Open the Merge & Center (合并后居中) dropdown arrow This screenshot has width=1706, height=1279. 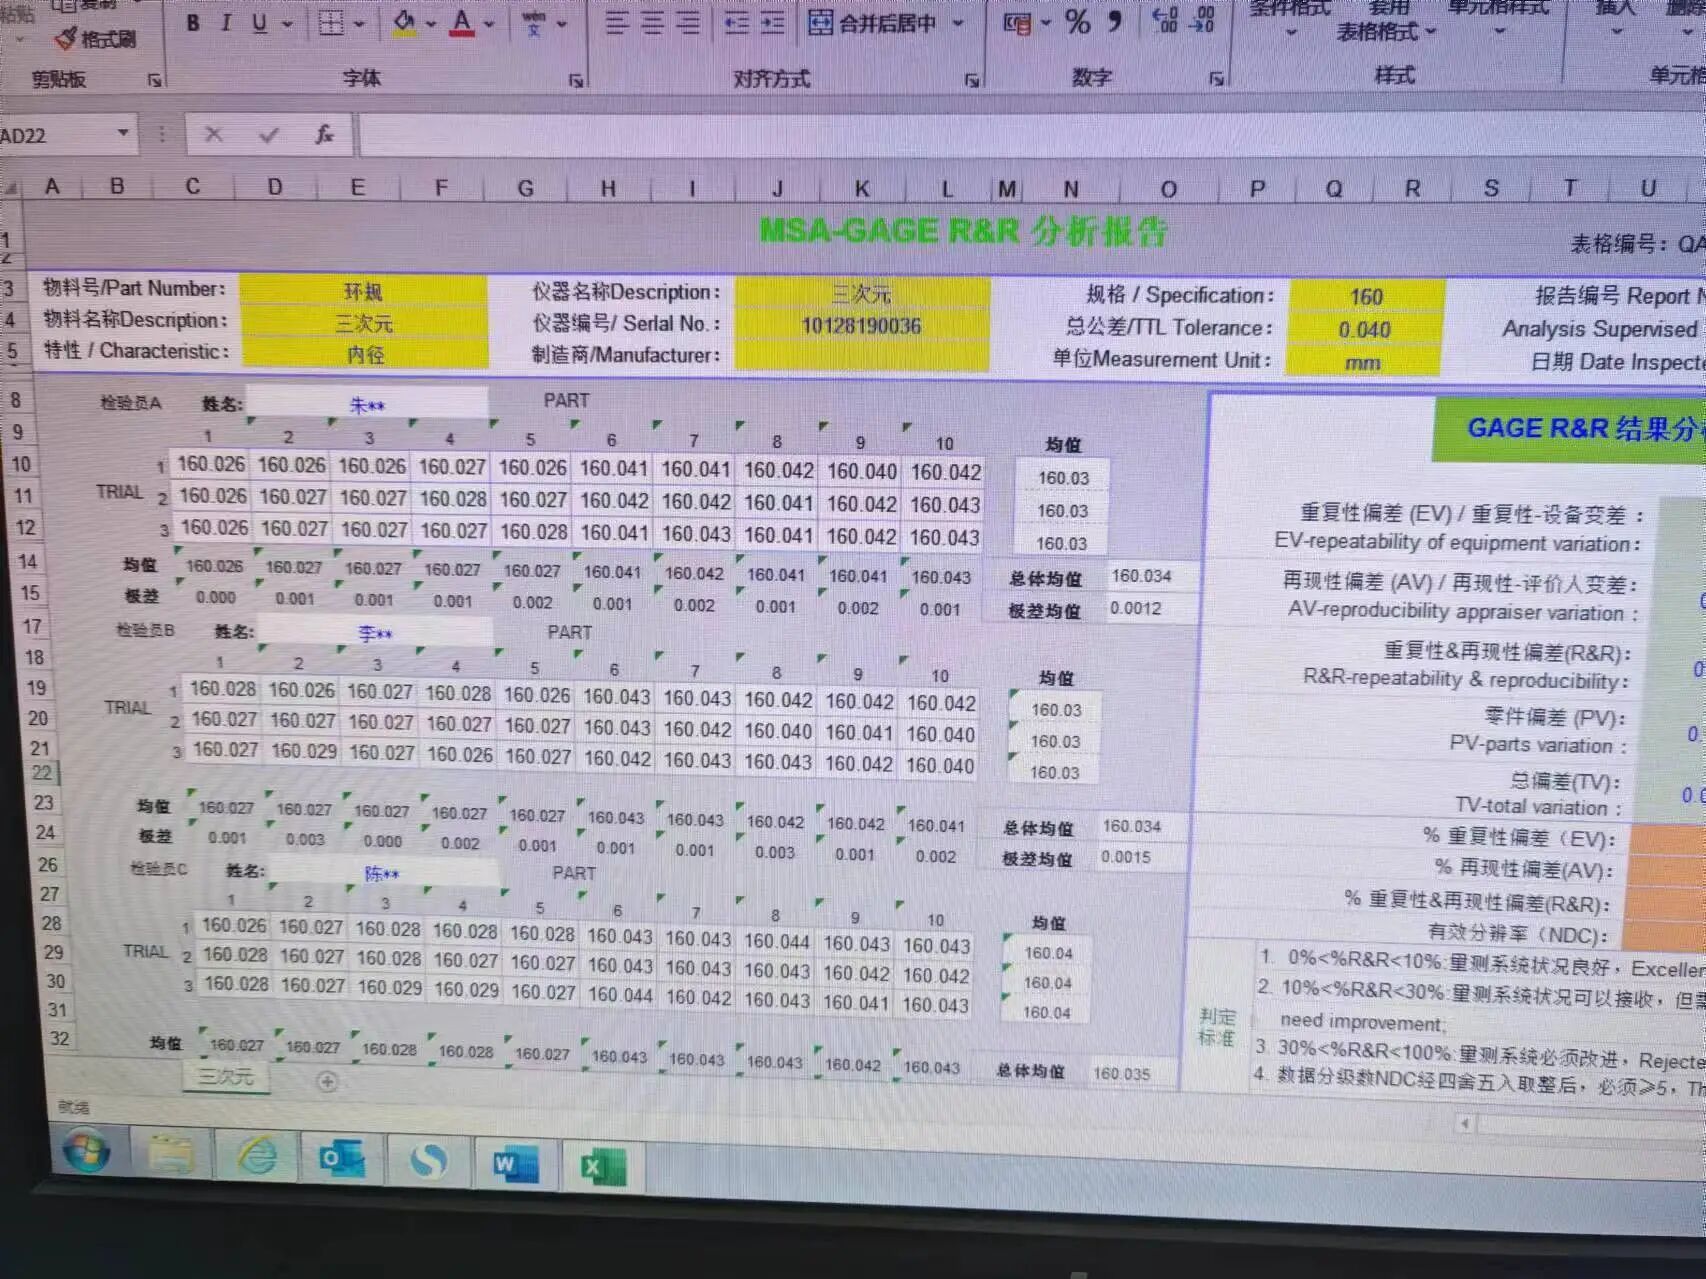tap(958, 23)
